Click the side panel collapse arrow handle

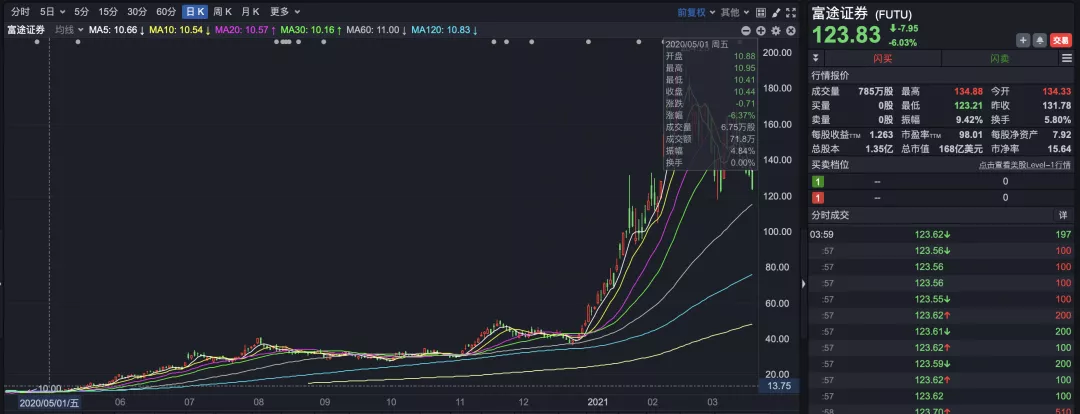tap(803, 284)
